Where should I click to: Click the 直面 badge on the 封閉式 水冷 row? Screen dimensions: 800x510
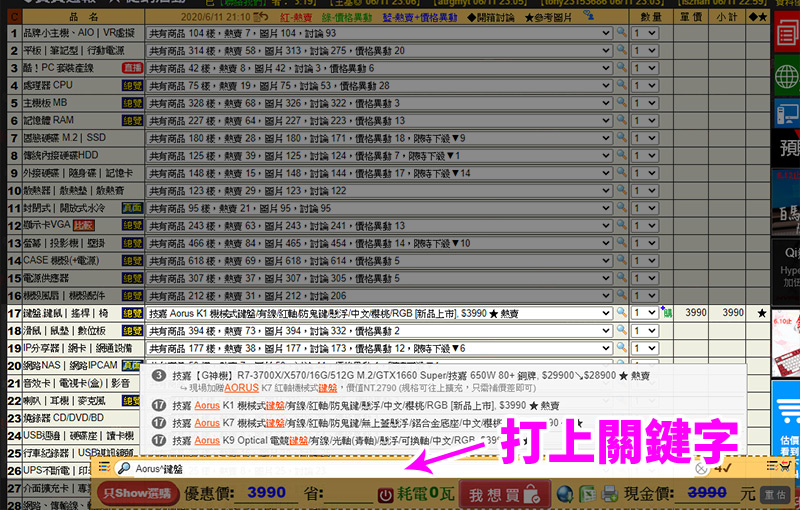click(x=132, y=208)
